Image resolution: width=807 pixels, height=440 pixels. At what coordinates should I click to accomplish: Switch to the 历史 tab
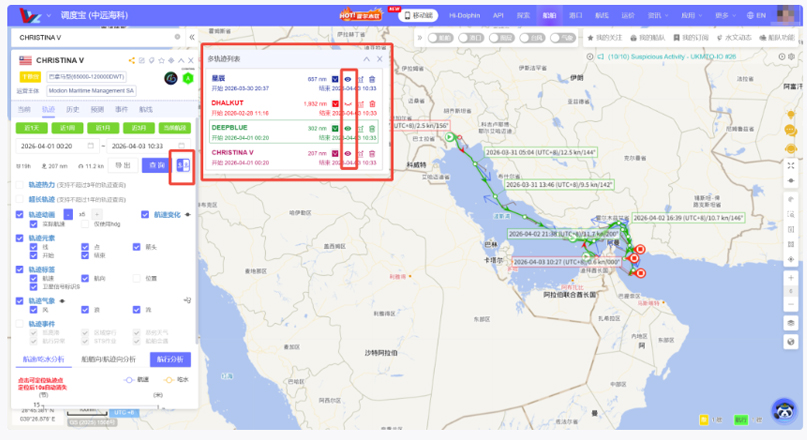[73, 109]
